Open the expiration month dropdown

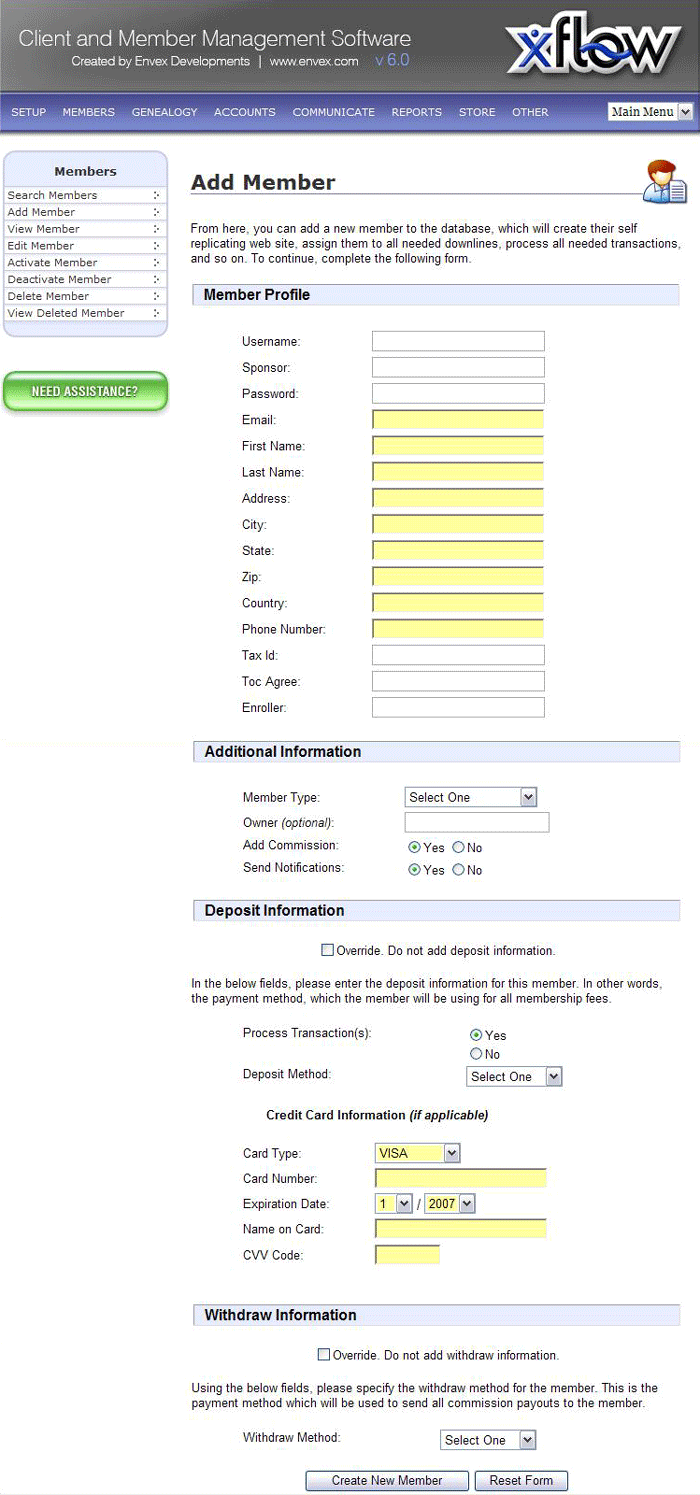394,1204
